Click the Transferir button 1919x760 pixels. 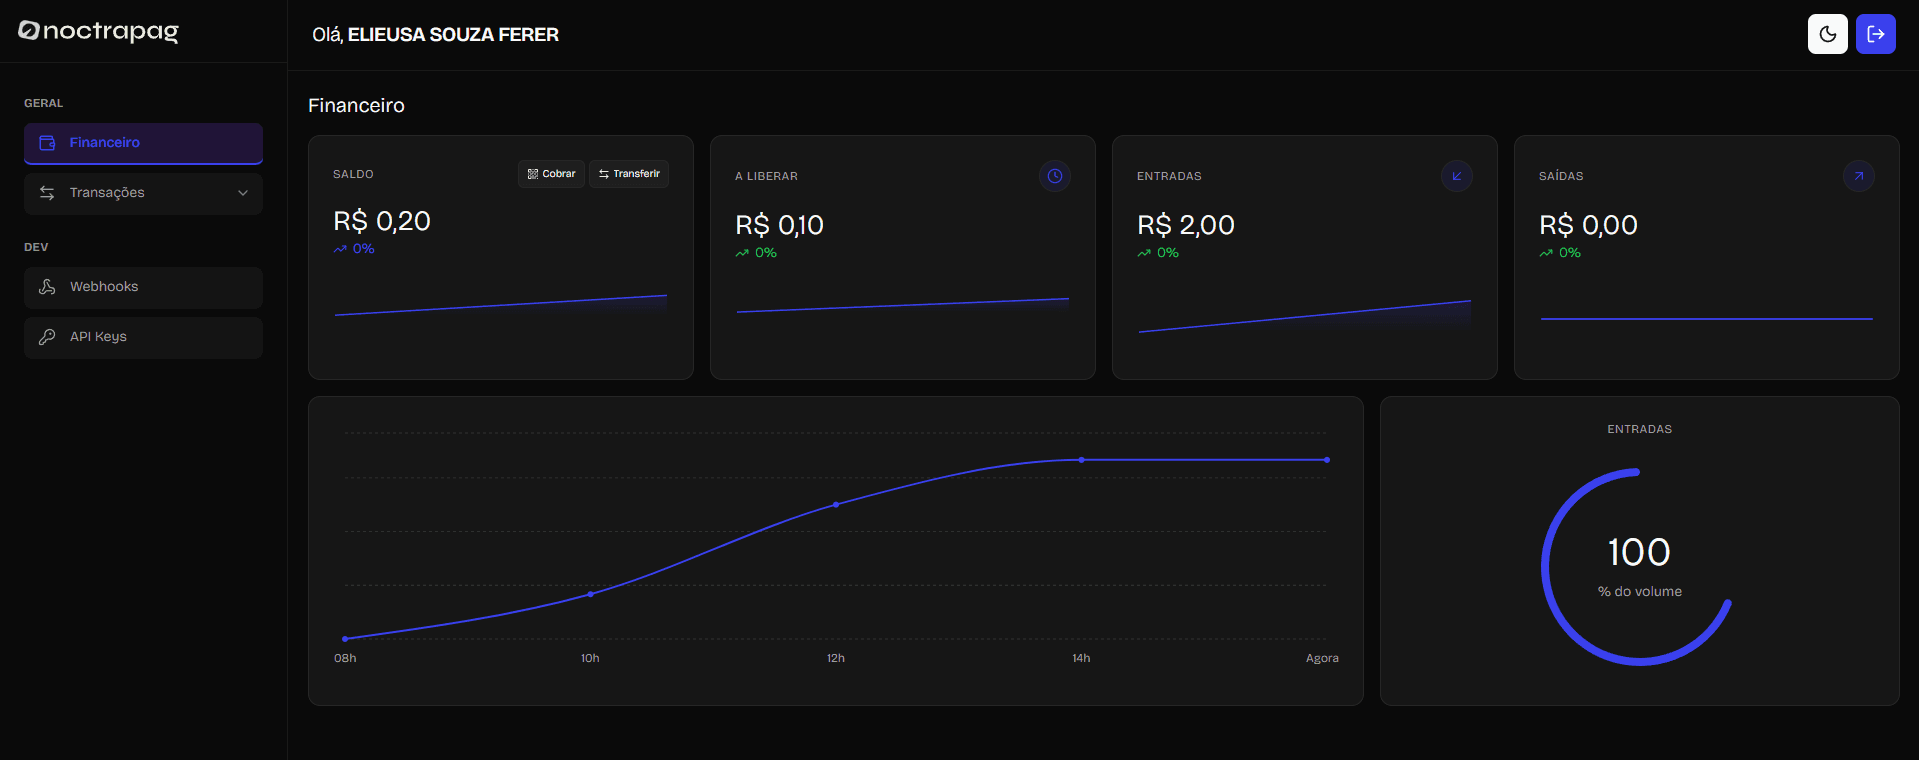(x=629, y=174)
